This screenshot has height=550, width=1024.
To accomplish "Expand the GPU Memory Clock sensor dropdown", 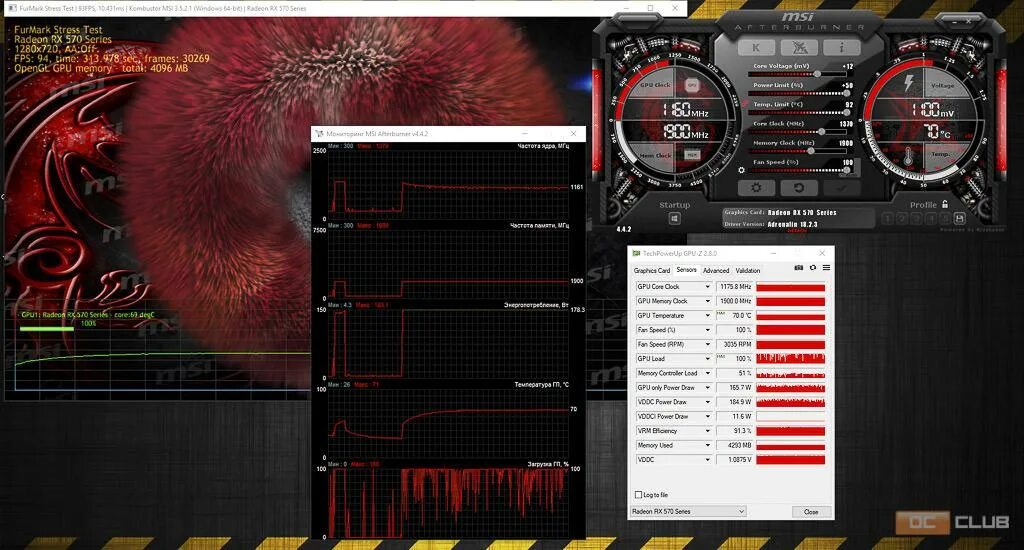I will pos(707,301).
